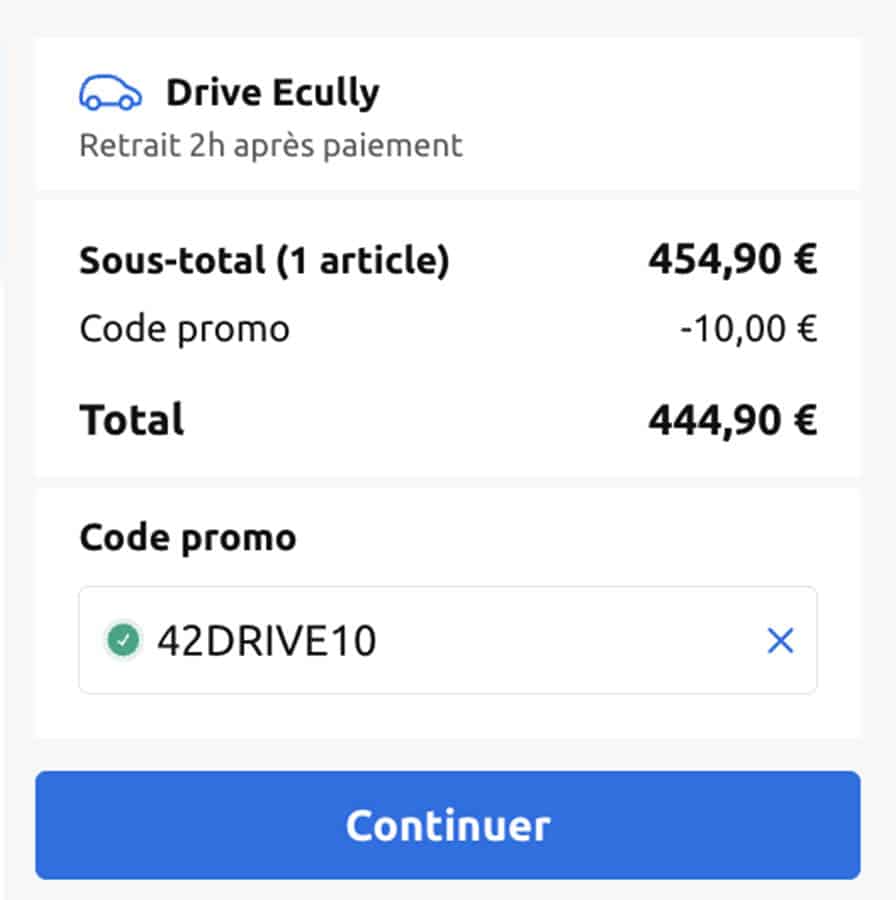The image size is (896, 900).
Task: Click the green checkmark validation icon
Action: pyautogui.click(x=123, y=640)
